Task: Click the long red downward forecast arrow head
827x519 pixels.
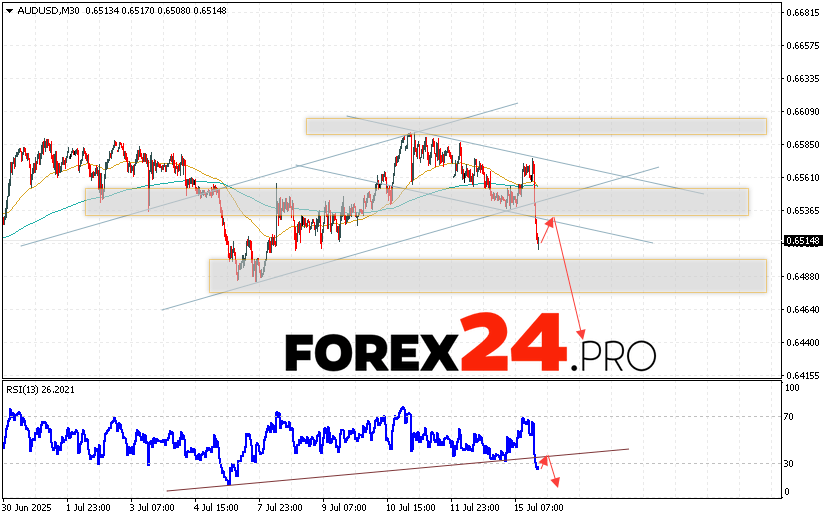Action: coord(581,335)
